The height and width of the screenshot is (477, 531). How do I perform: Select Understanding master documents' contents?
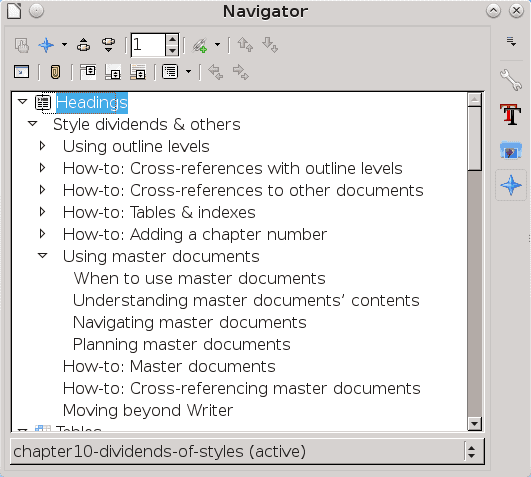246,301
